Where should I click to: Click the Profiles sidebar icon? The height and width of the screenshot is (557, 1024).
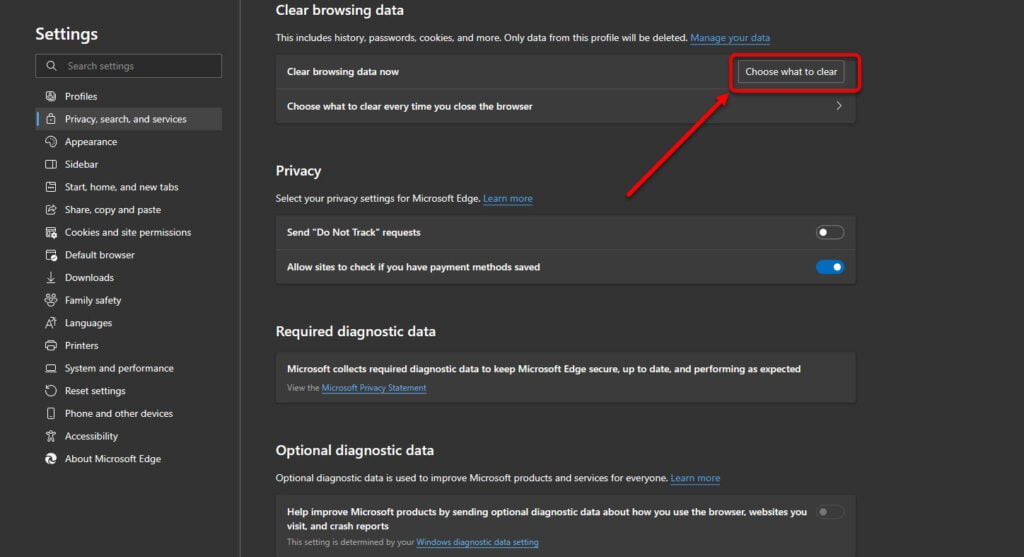(x=51, y=96)
